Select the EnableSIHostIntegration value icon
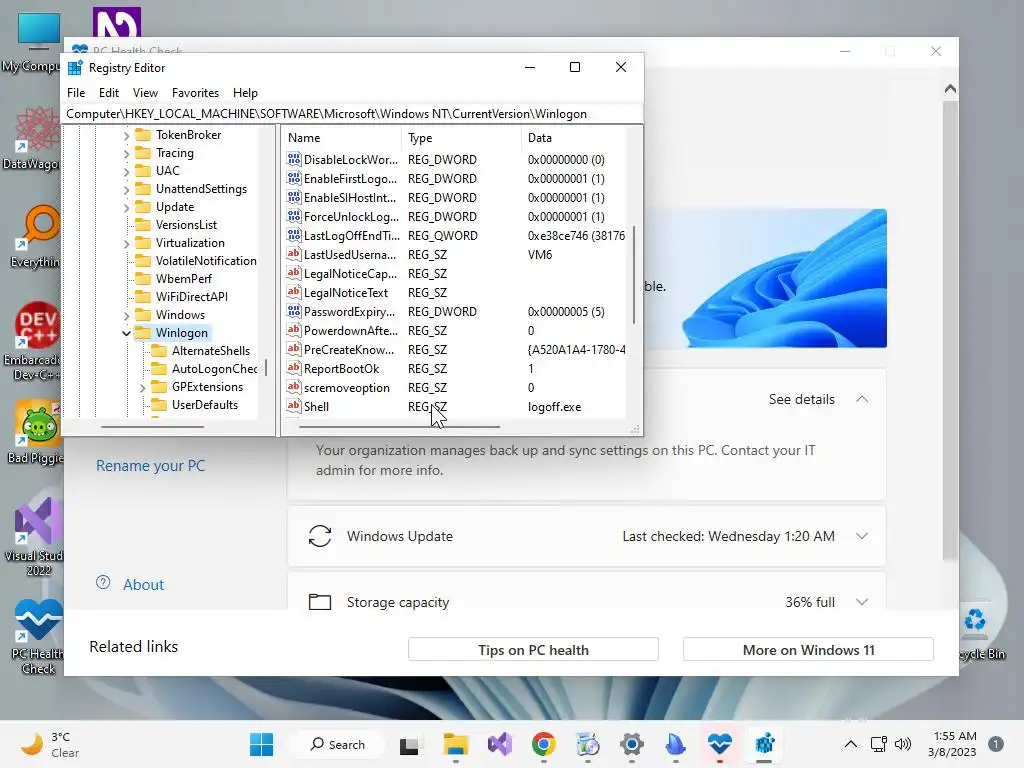 click(294, 197)
